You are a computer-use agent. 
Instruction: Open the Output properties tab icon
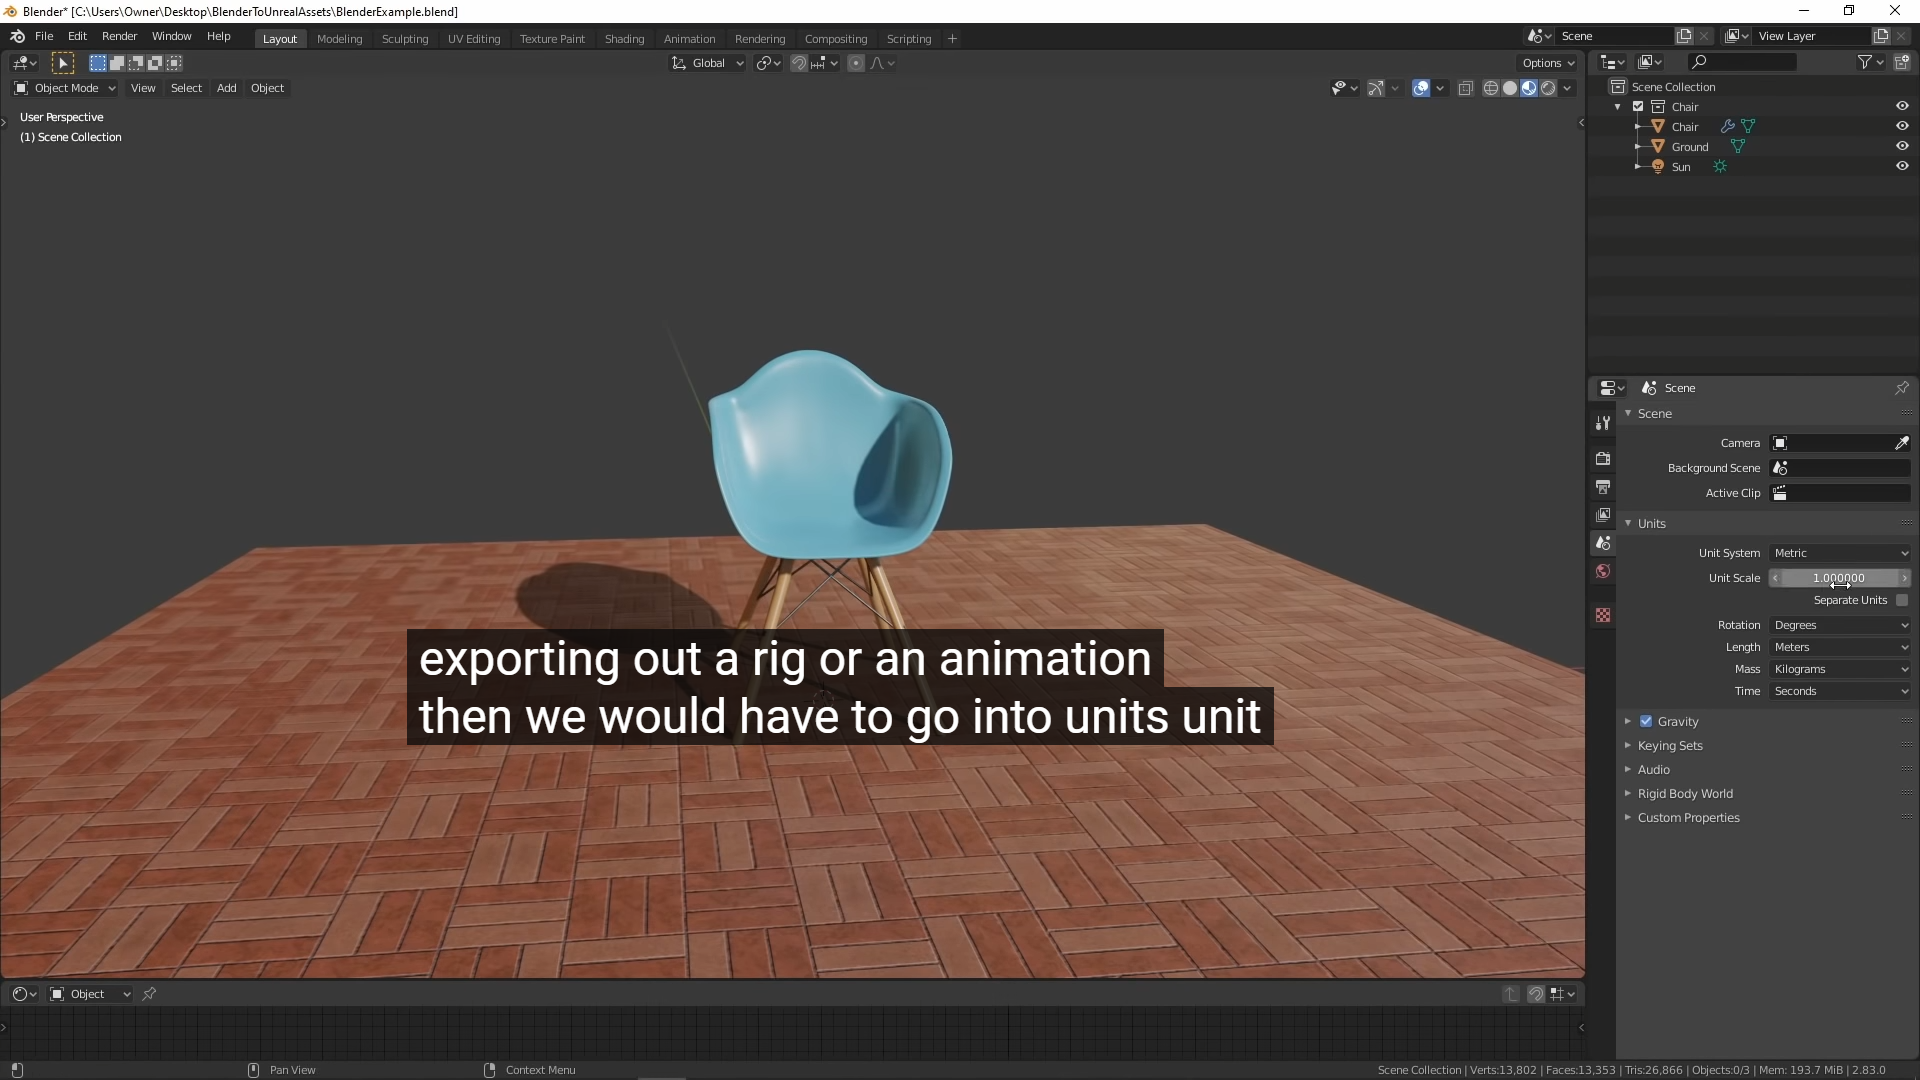(x=1603, y=487)
